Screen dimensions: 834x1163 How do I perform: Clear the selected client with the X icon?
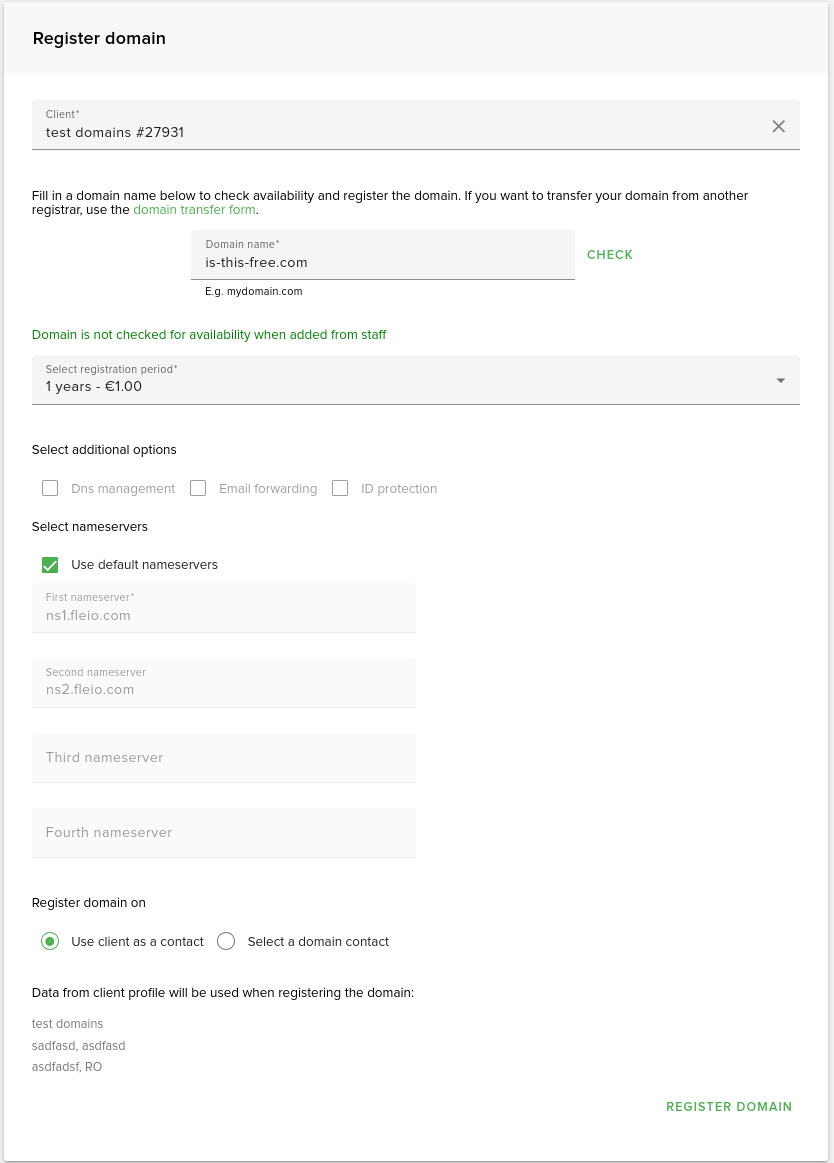click(778, 126)
